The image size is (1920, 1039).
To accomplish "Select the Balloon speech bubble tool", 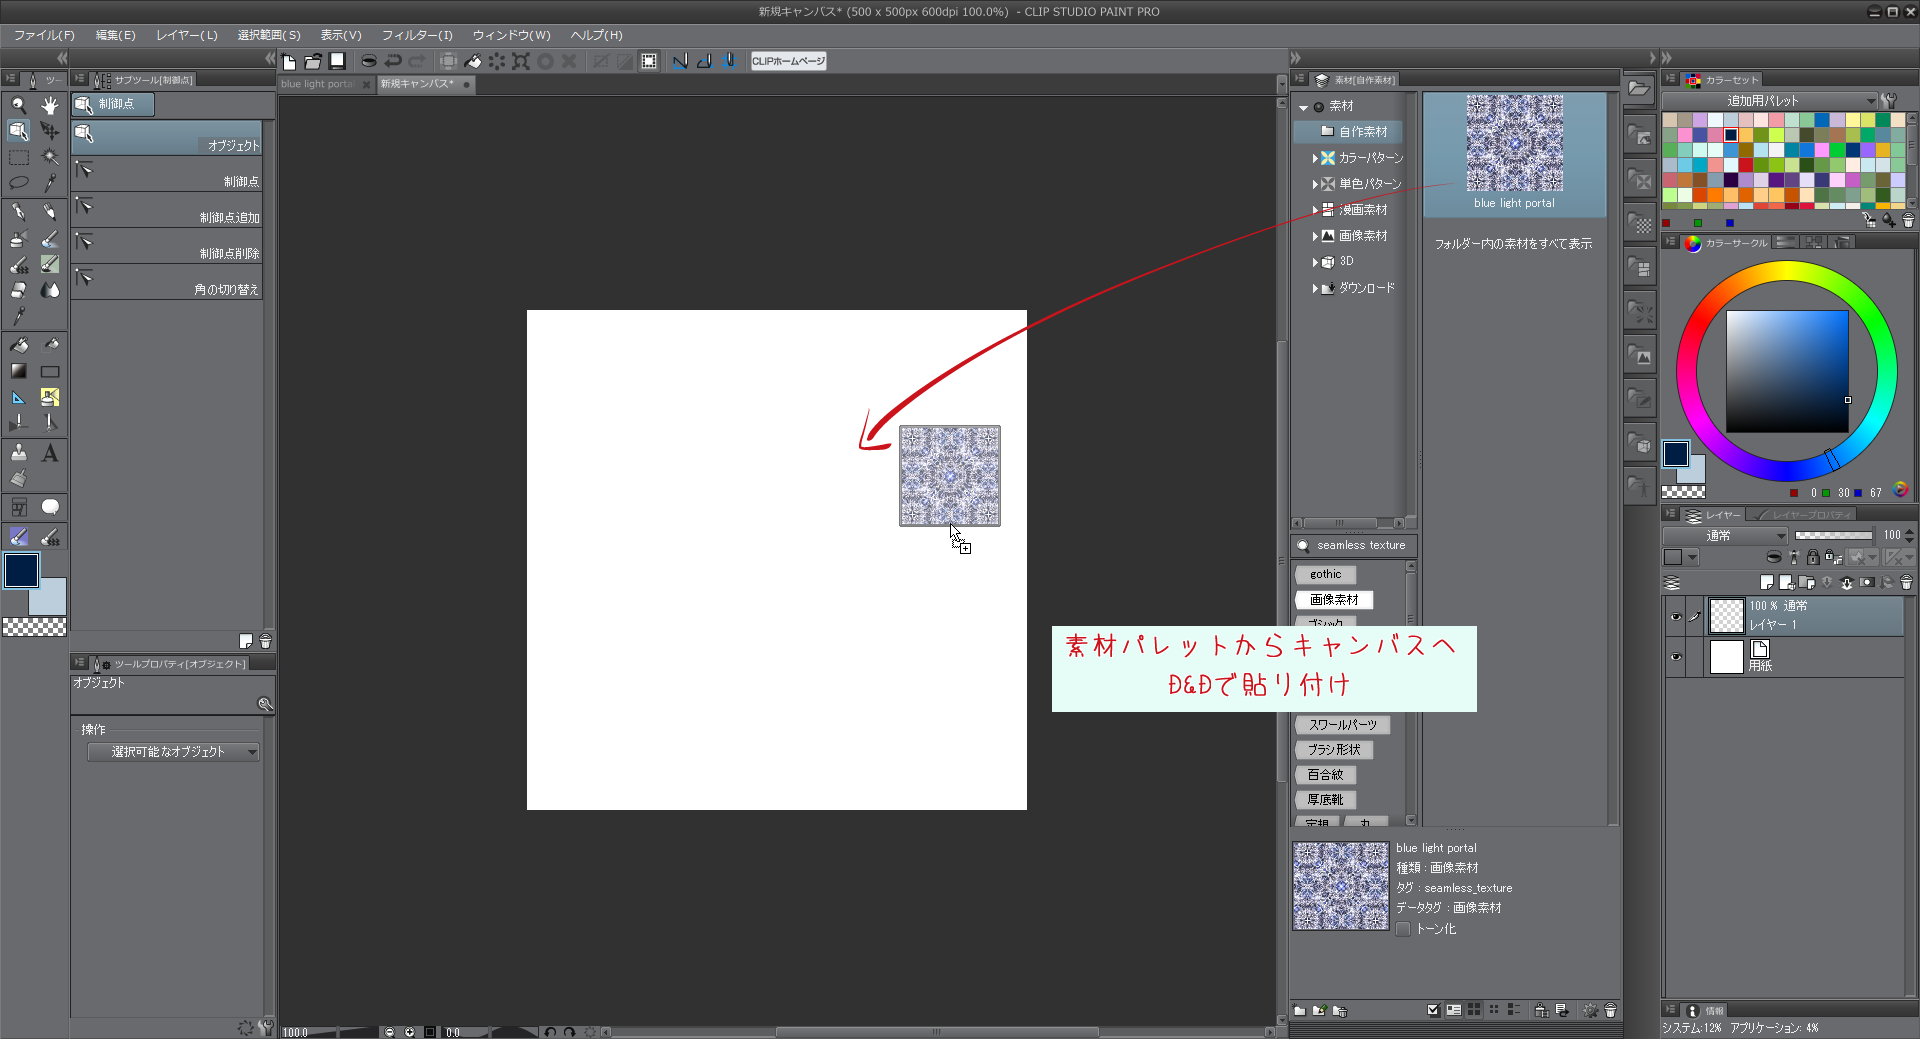I will pyautogui.click(x=49, y=507).
